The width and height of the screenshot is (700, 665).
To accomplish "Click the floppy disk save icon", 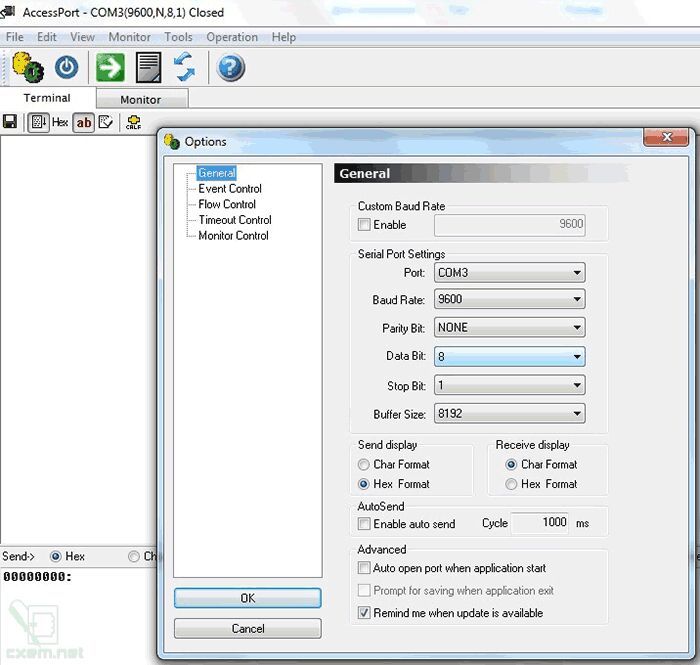I will (10, 121).
